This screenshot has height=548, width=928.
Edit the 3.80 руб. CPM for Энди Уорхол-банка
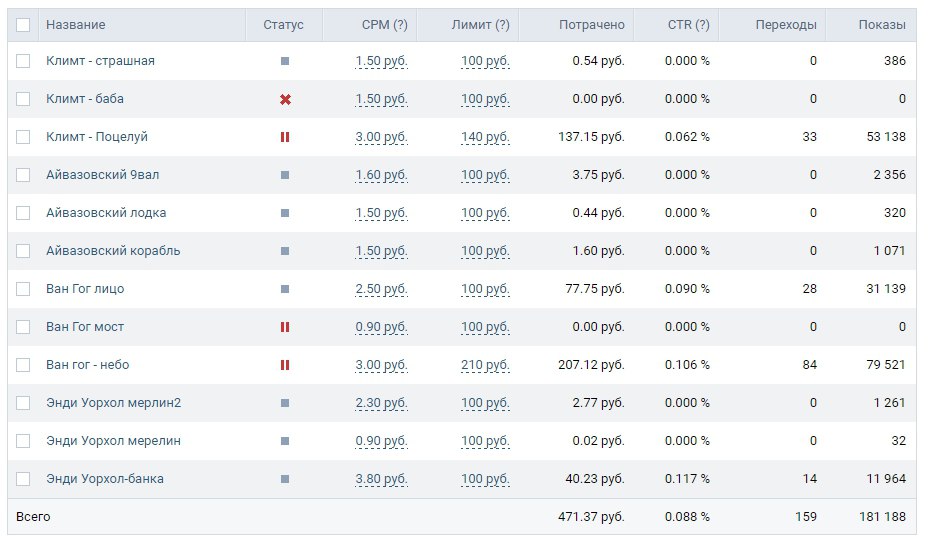381,479
